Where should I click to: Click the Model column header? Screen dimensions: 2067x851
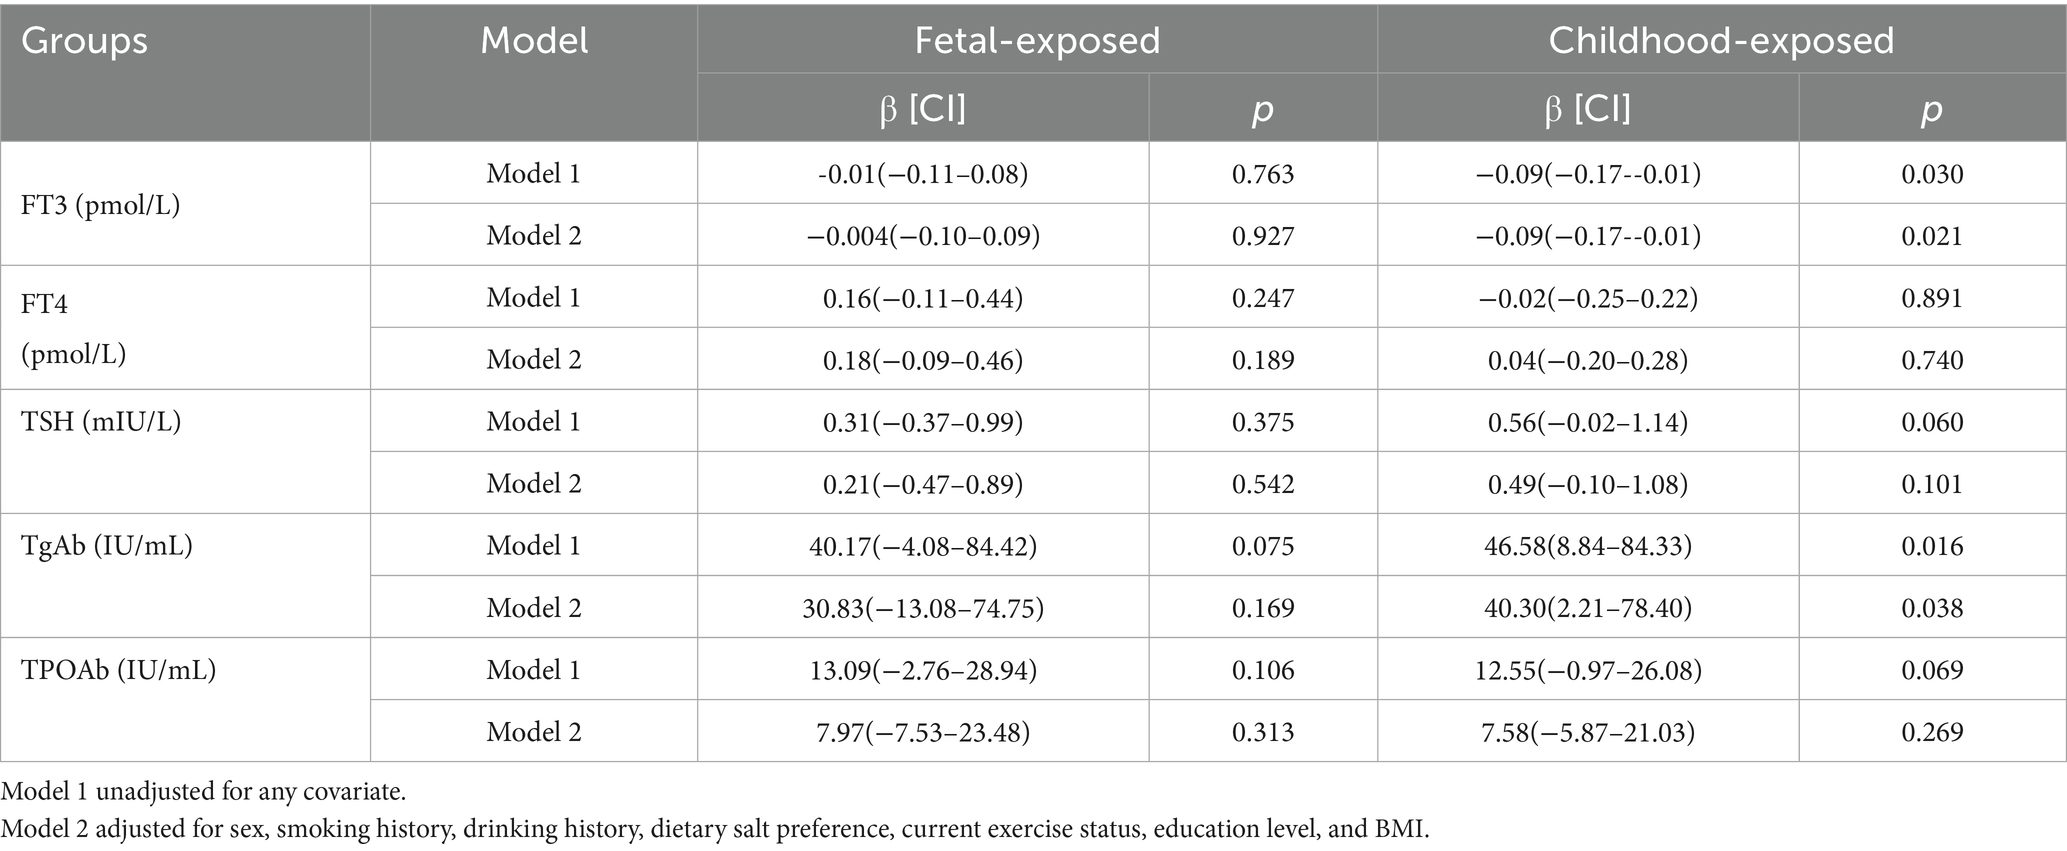[x=534, y=41]
